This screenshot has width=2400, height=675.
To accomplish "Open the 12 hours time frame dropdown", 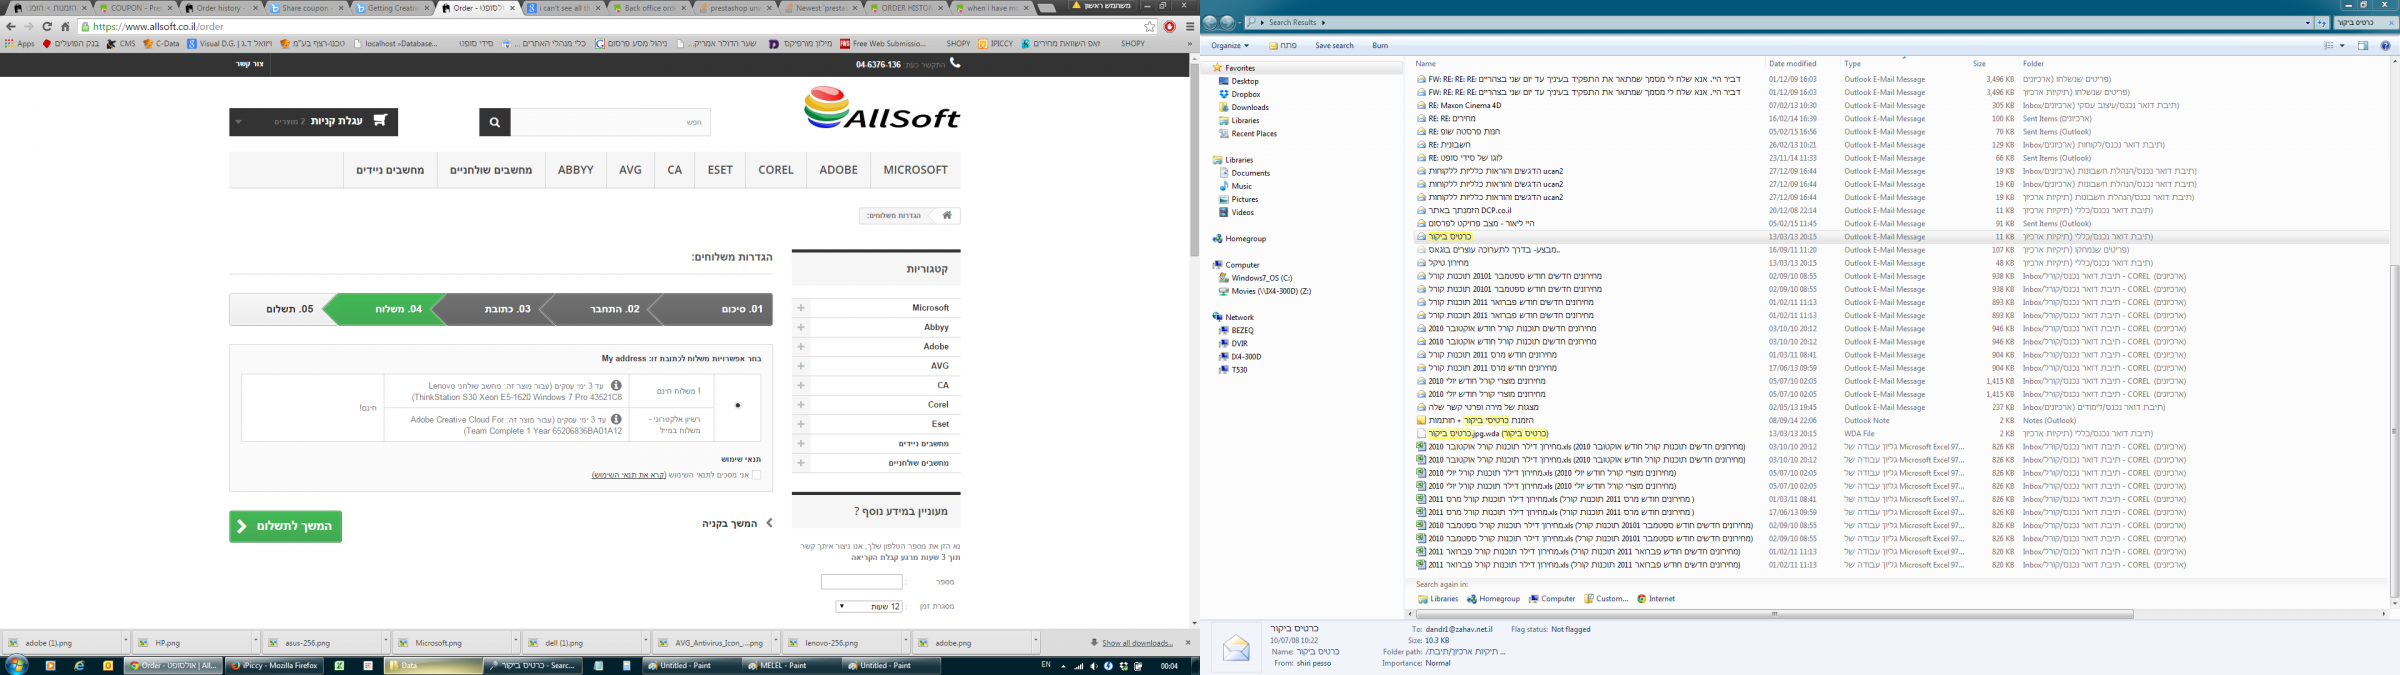I will point(869,607).
